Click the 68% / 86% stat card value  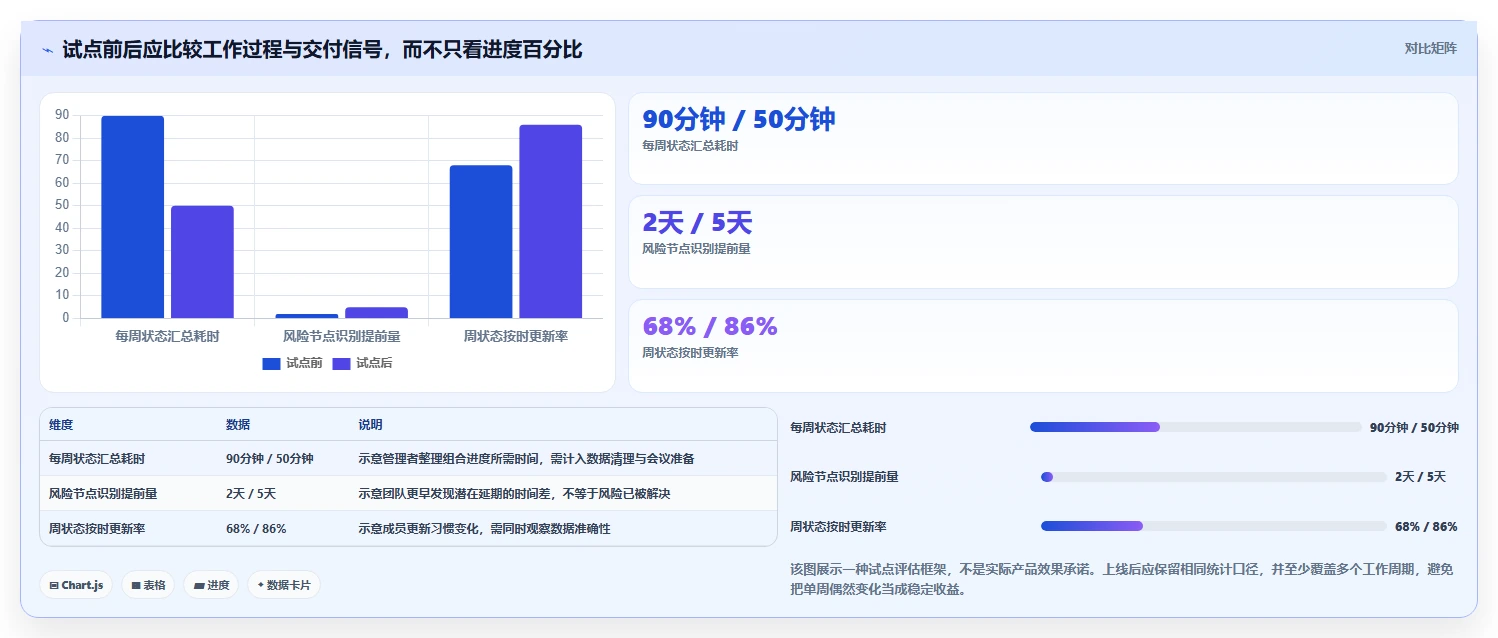pyautogui.click(x=710, y=326)
